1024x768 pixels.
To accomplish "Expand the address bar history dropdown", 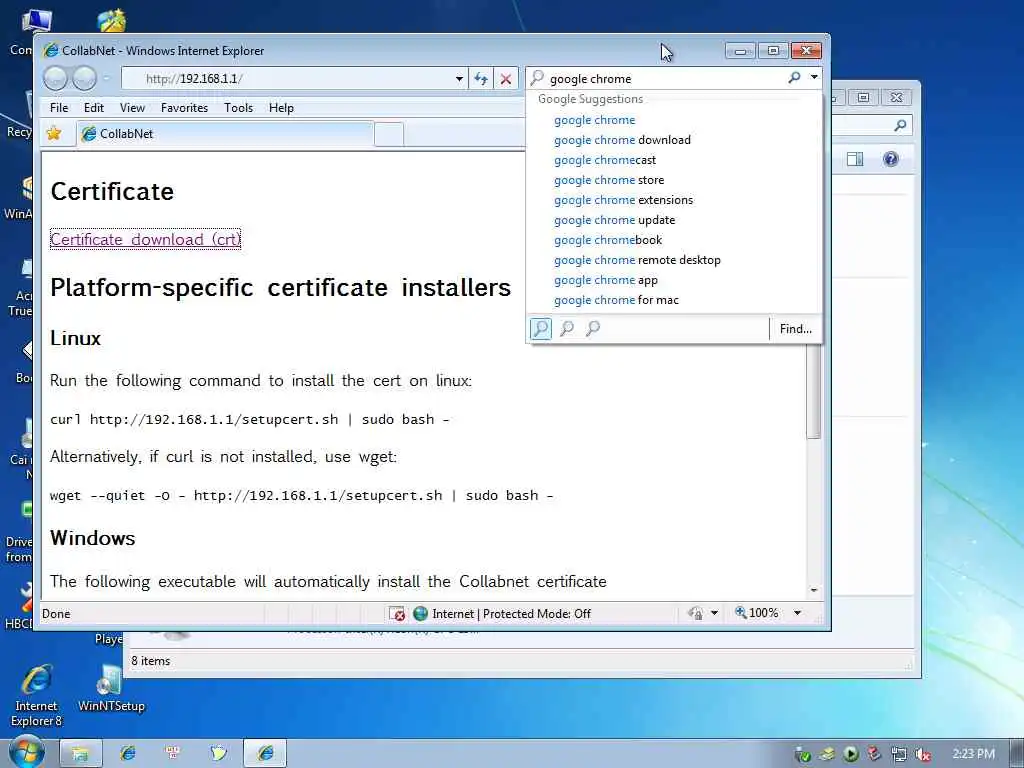I will [459, 79].
